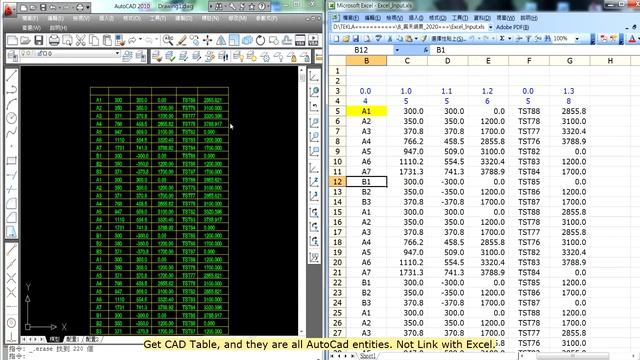Expand the AutoSum dropdown arrow in Excel
This screenshot has height=360, width=640.
pos(509,38)
